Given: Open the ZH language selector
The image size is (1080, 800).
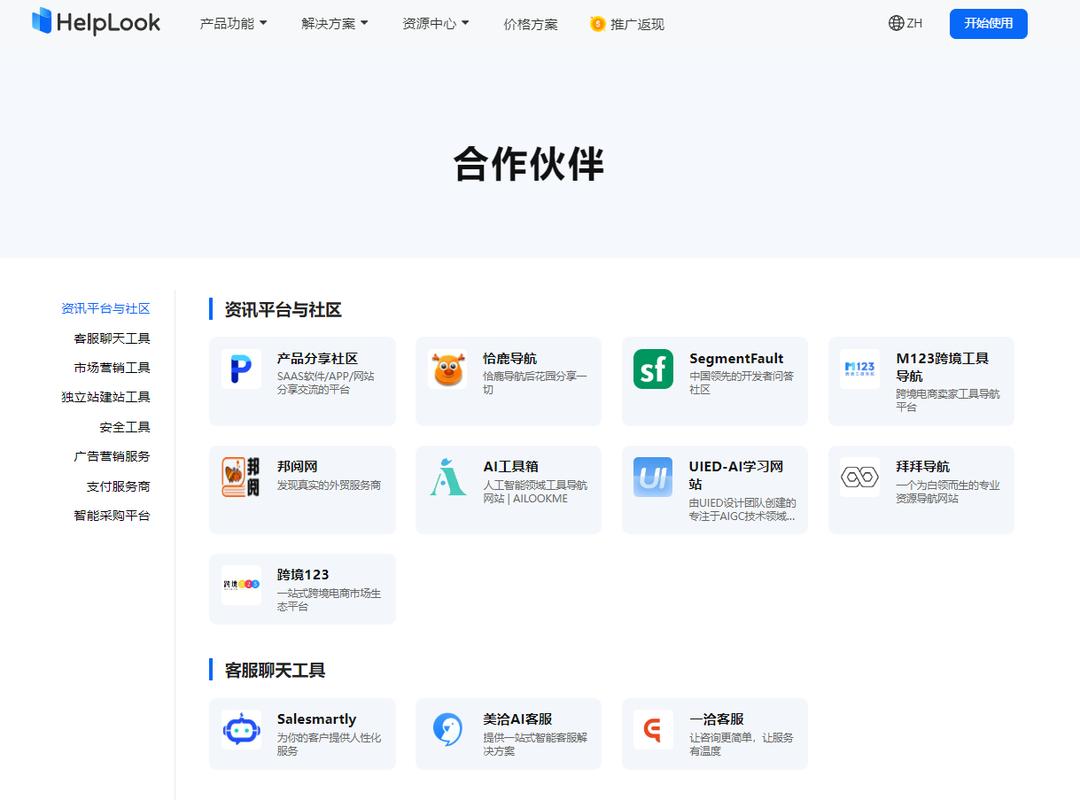Looking at the screenshot, I should click(905, 23).
